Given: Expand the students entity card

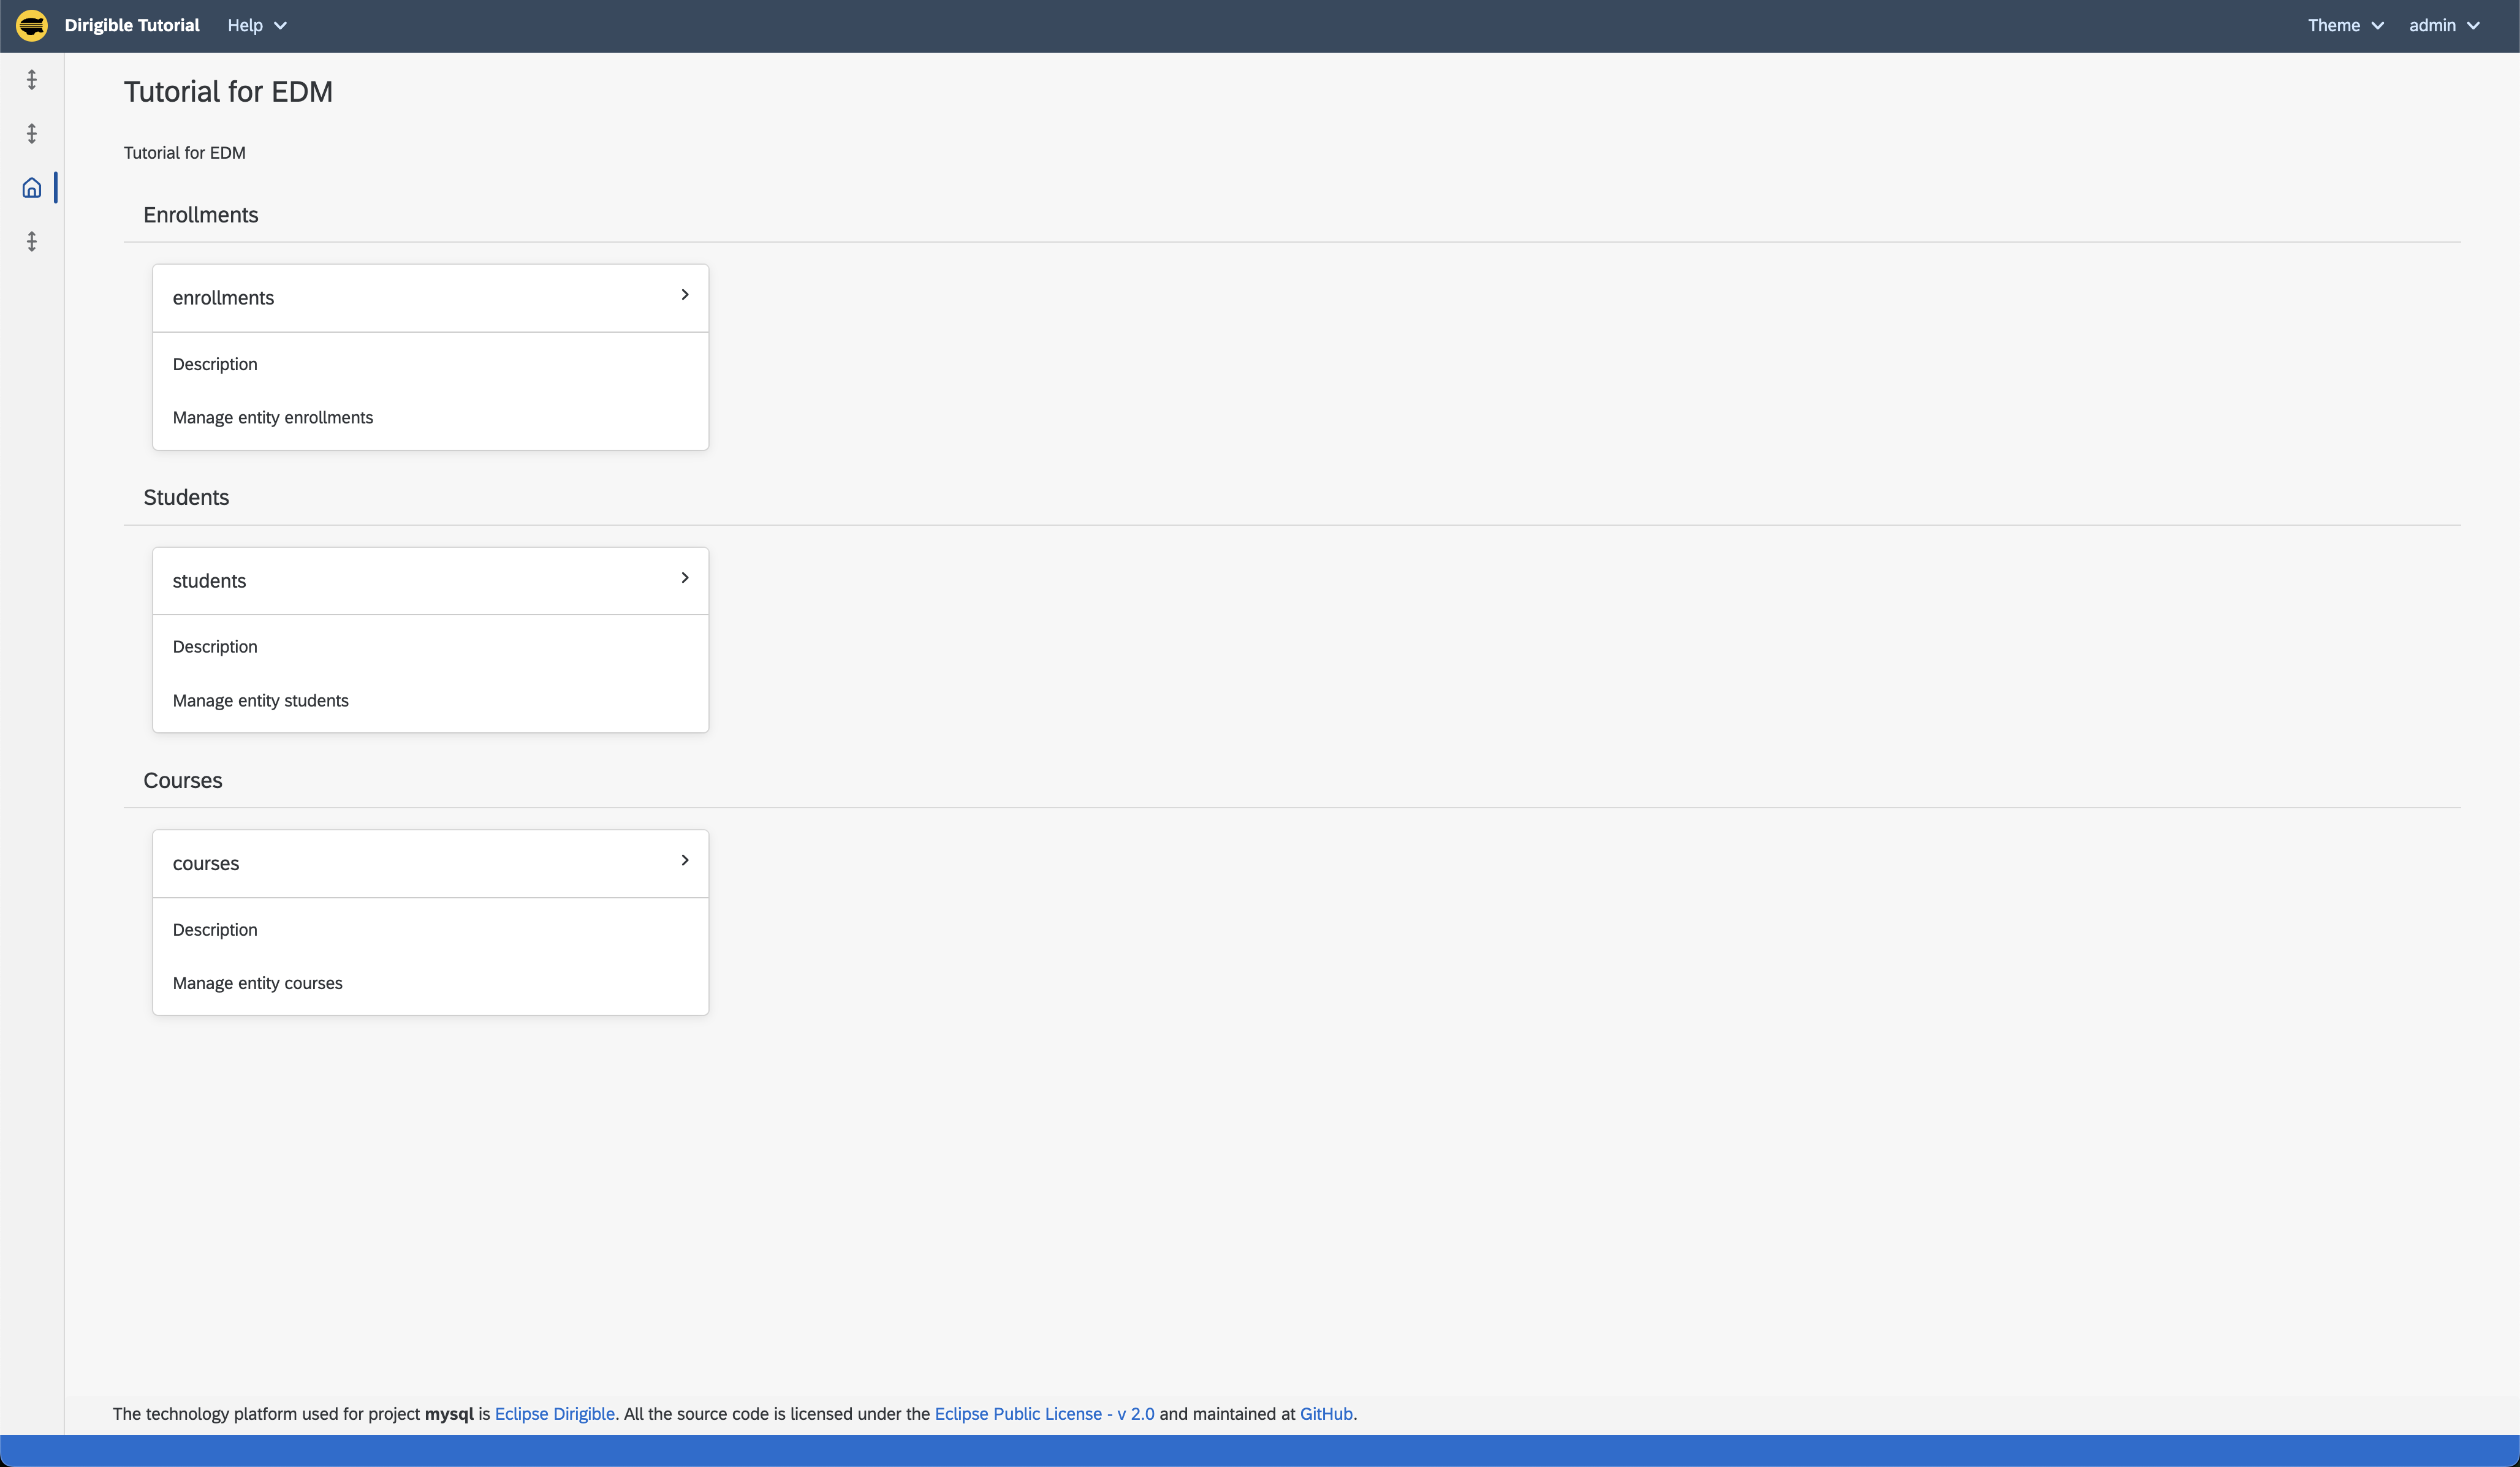Looking at the screenshot, I should pyautogui.click(x=686, y=578).
